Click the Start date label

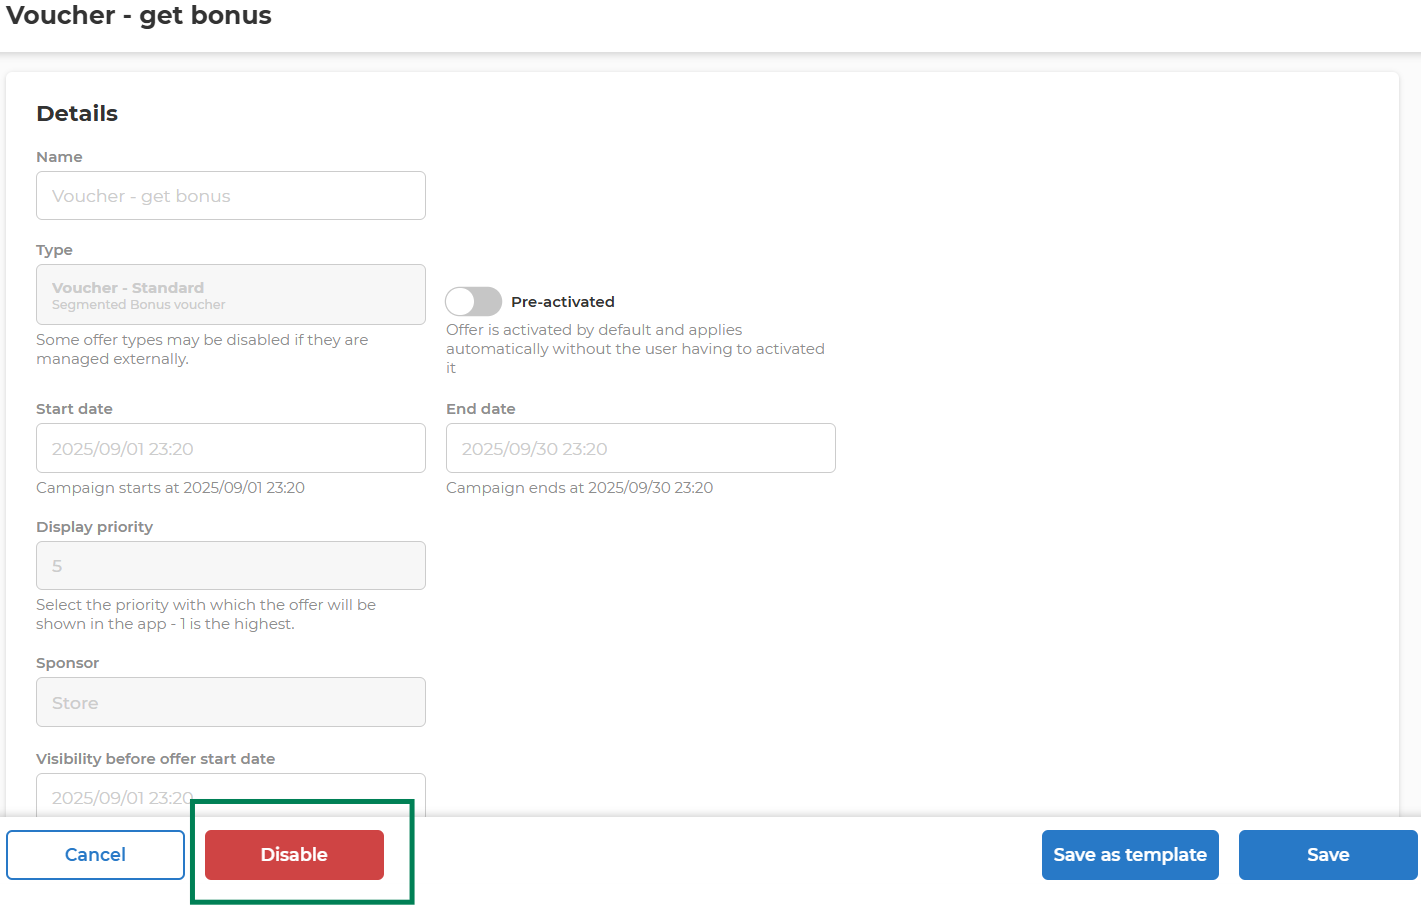point(74,409)
